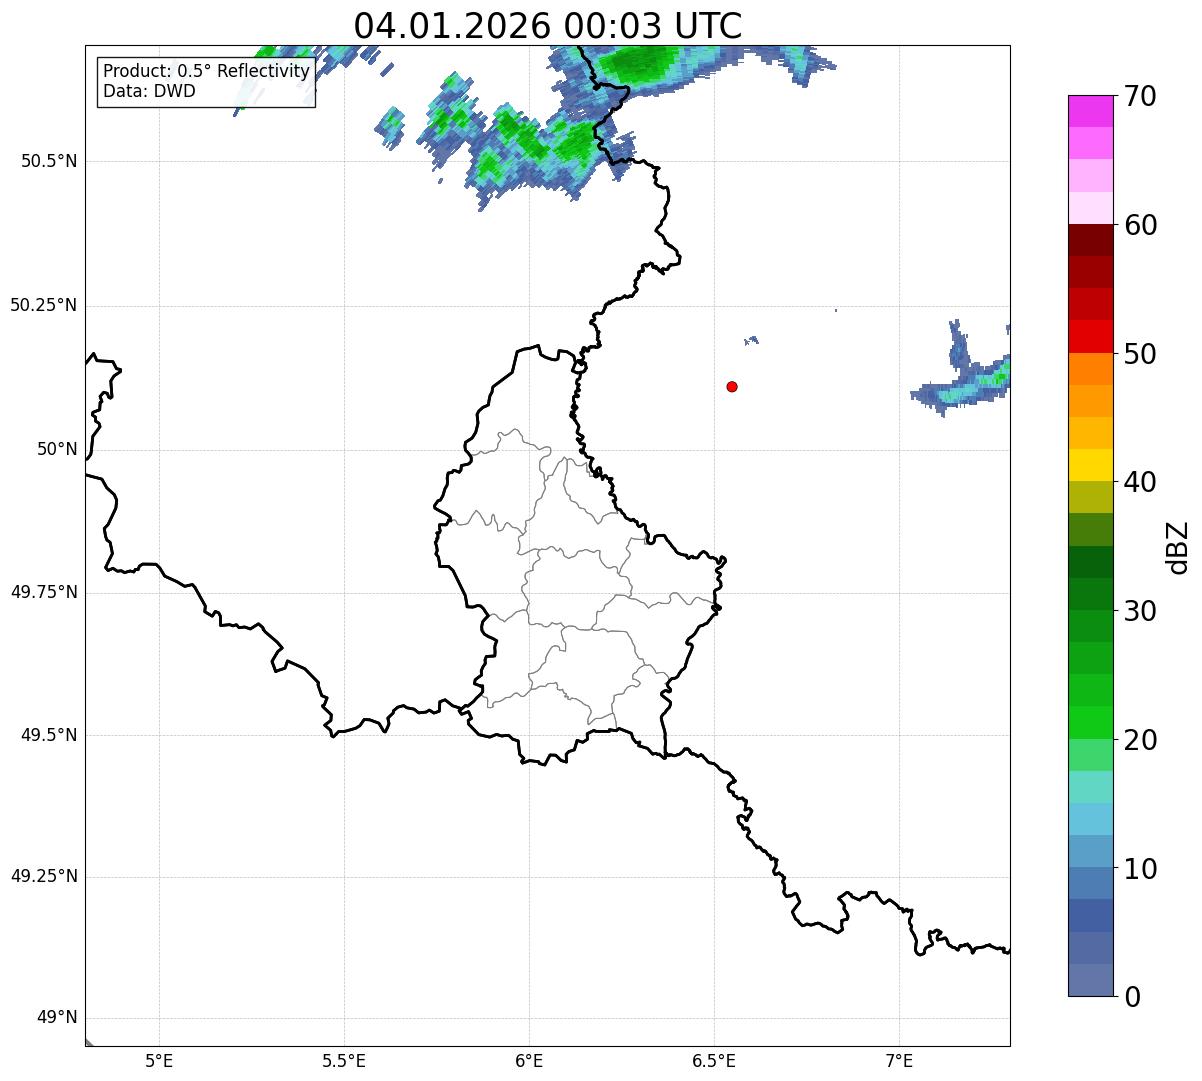Screen dimensions: 1202x1081
Task: Click the 5°E longitude label
Action: click(x=159, y=1061)
